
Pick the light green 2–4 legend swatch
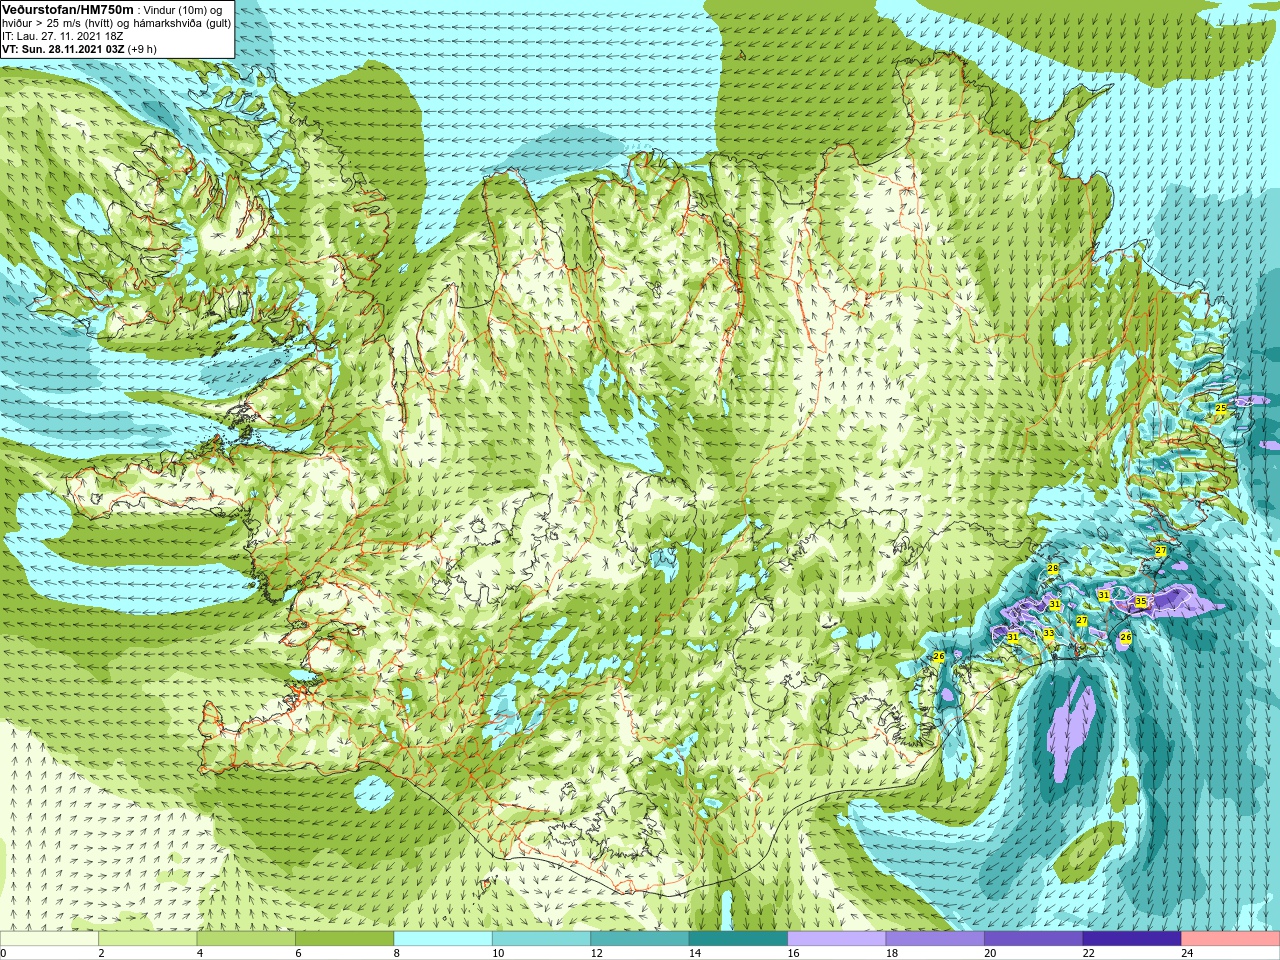click(x=147, y=939)
